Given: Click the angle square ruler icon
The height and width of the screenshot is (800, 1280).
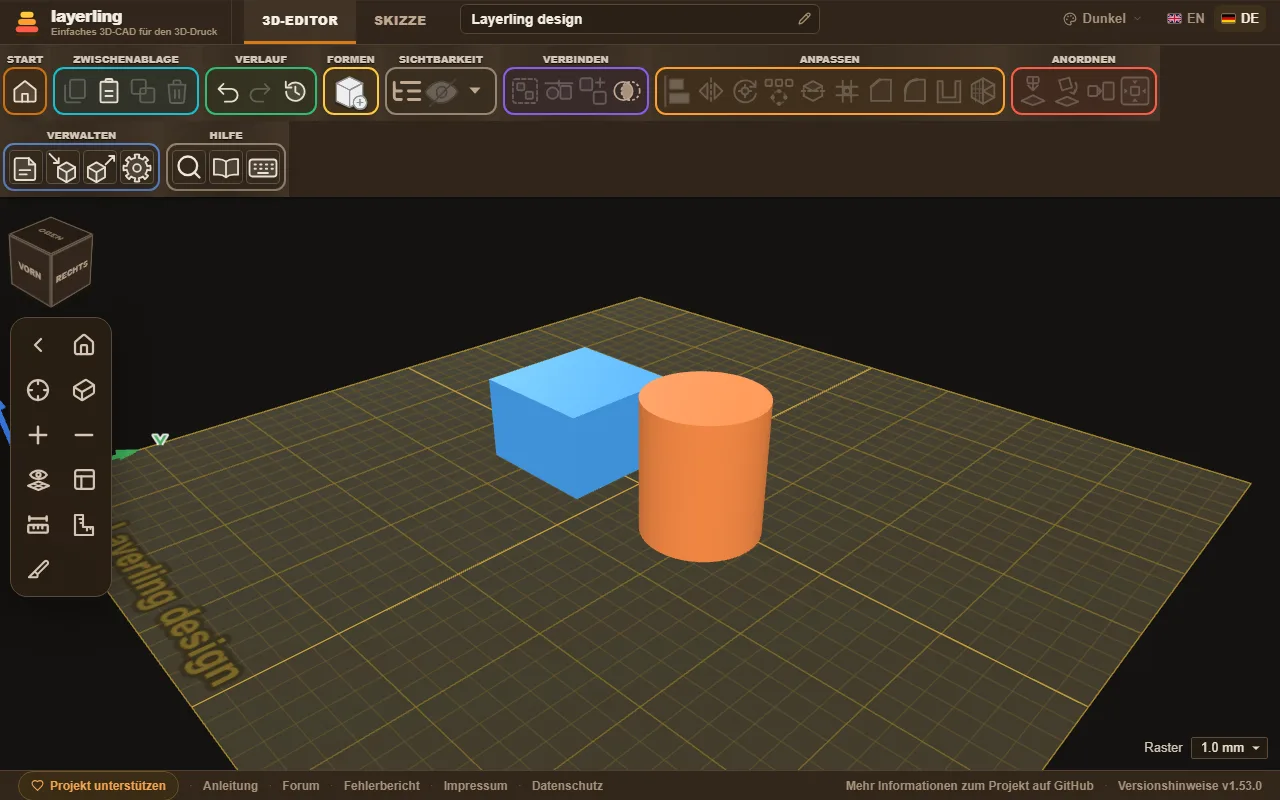Looking at the screenshot, I should [84, 525].
